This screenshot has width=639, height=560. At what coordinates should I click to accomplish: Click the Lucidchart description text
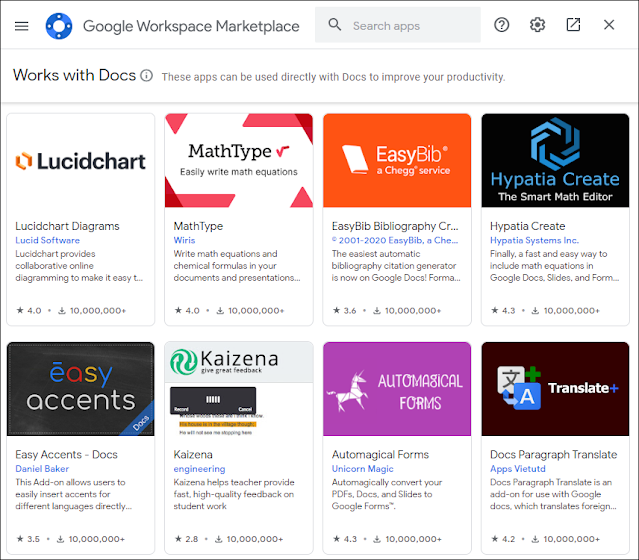[79, 266]
